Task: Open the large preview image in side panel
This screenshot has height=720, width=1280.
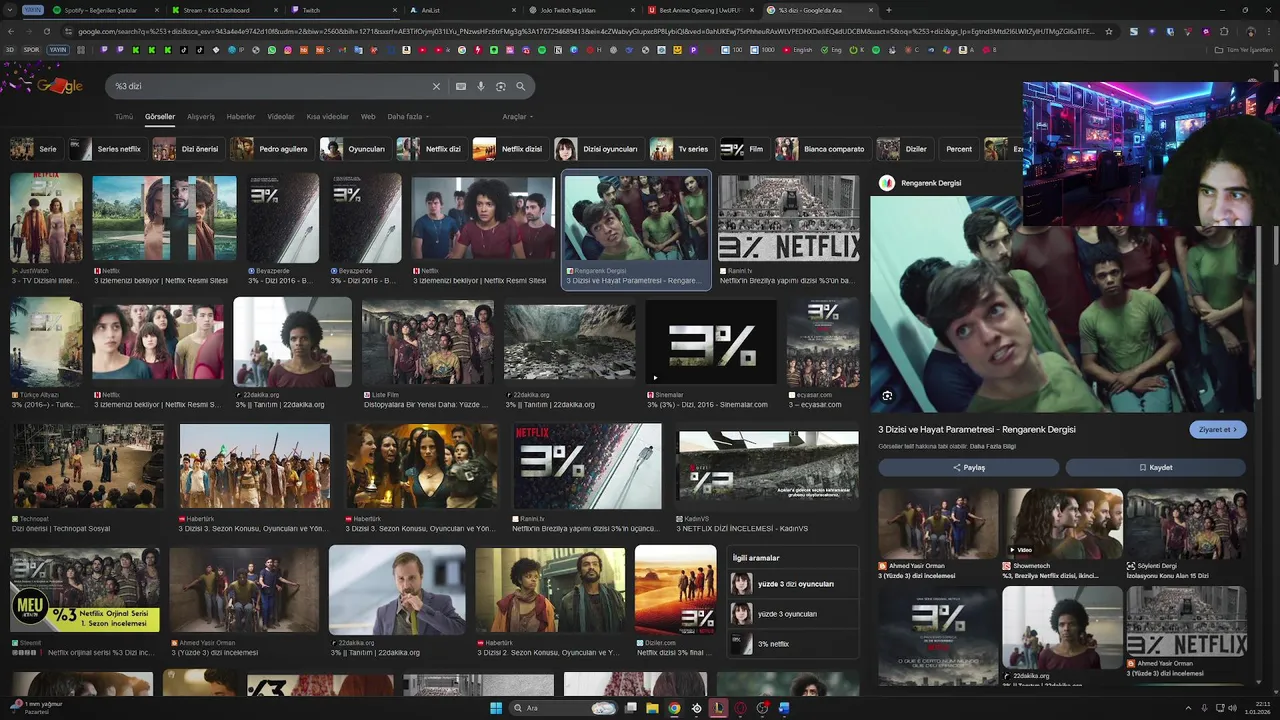Action: 1062,304
